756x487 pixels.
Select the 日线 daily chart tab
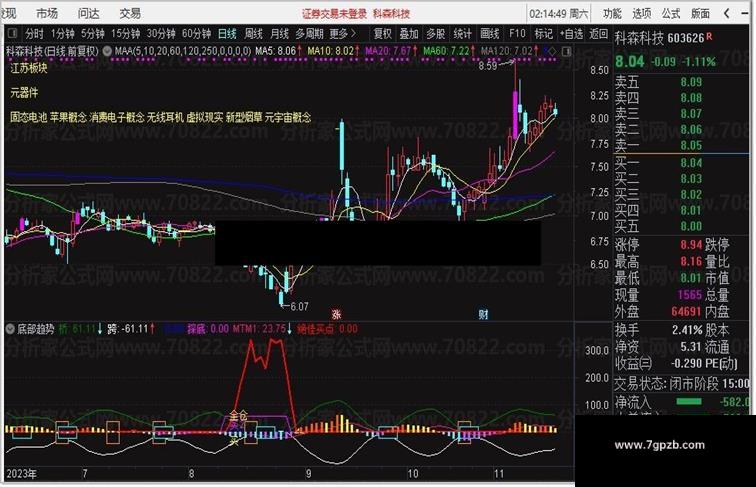227,34
